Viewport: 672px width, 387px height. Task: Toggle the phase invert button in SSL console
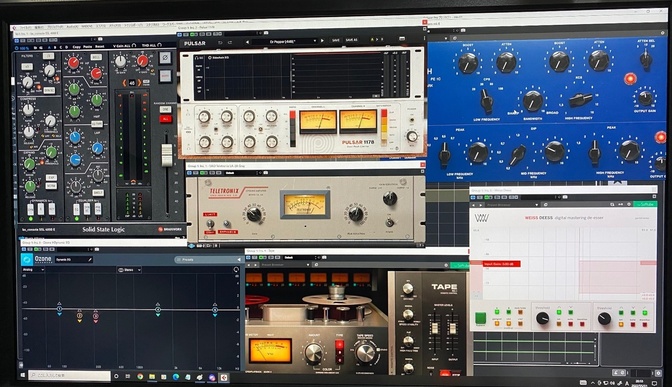(165, 57)
